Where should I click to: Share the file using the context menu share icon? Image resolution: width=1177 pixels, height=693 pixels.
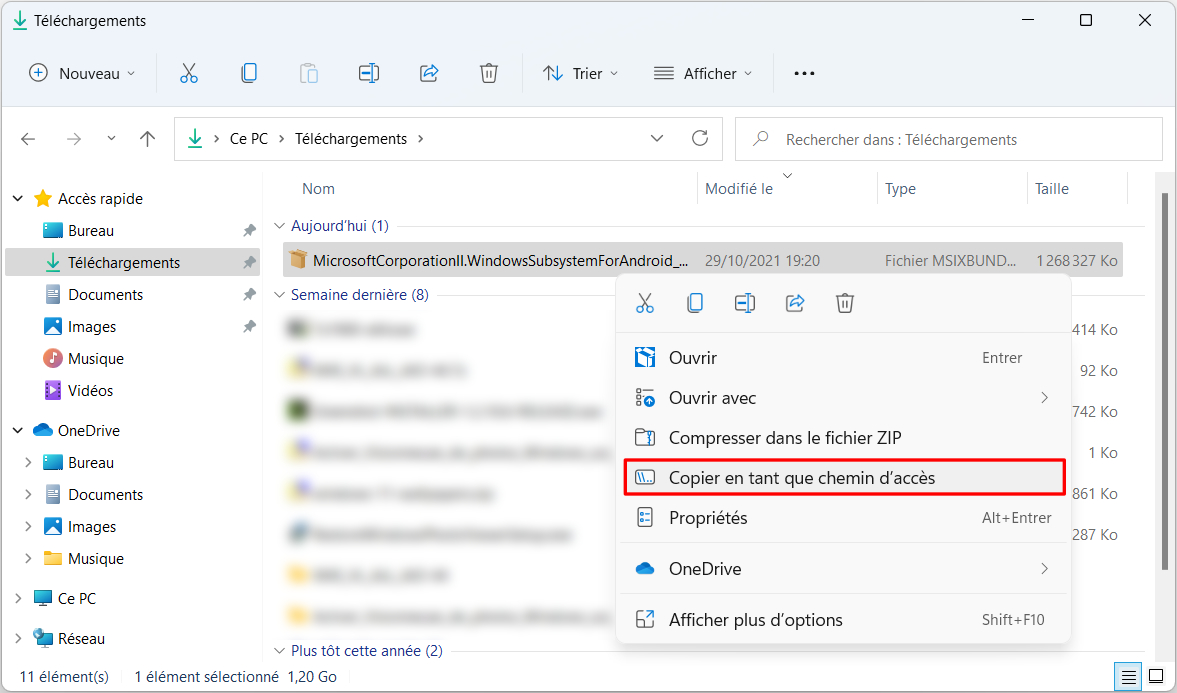(795, 303)
